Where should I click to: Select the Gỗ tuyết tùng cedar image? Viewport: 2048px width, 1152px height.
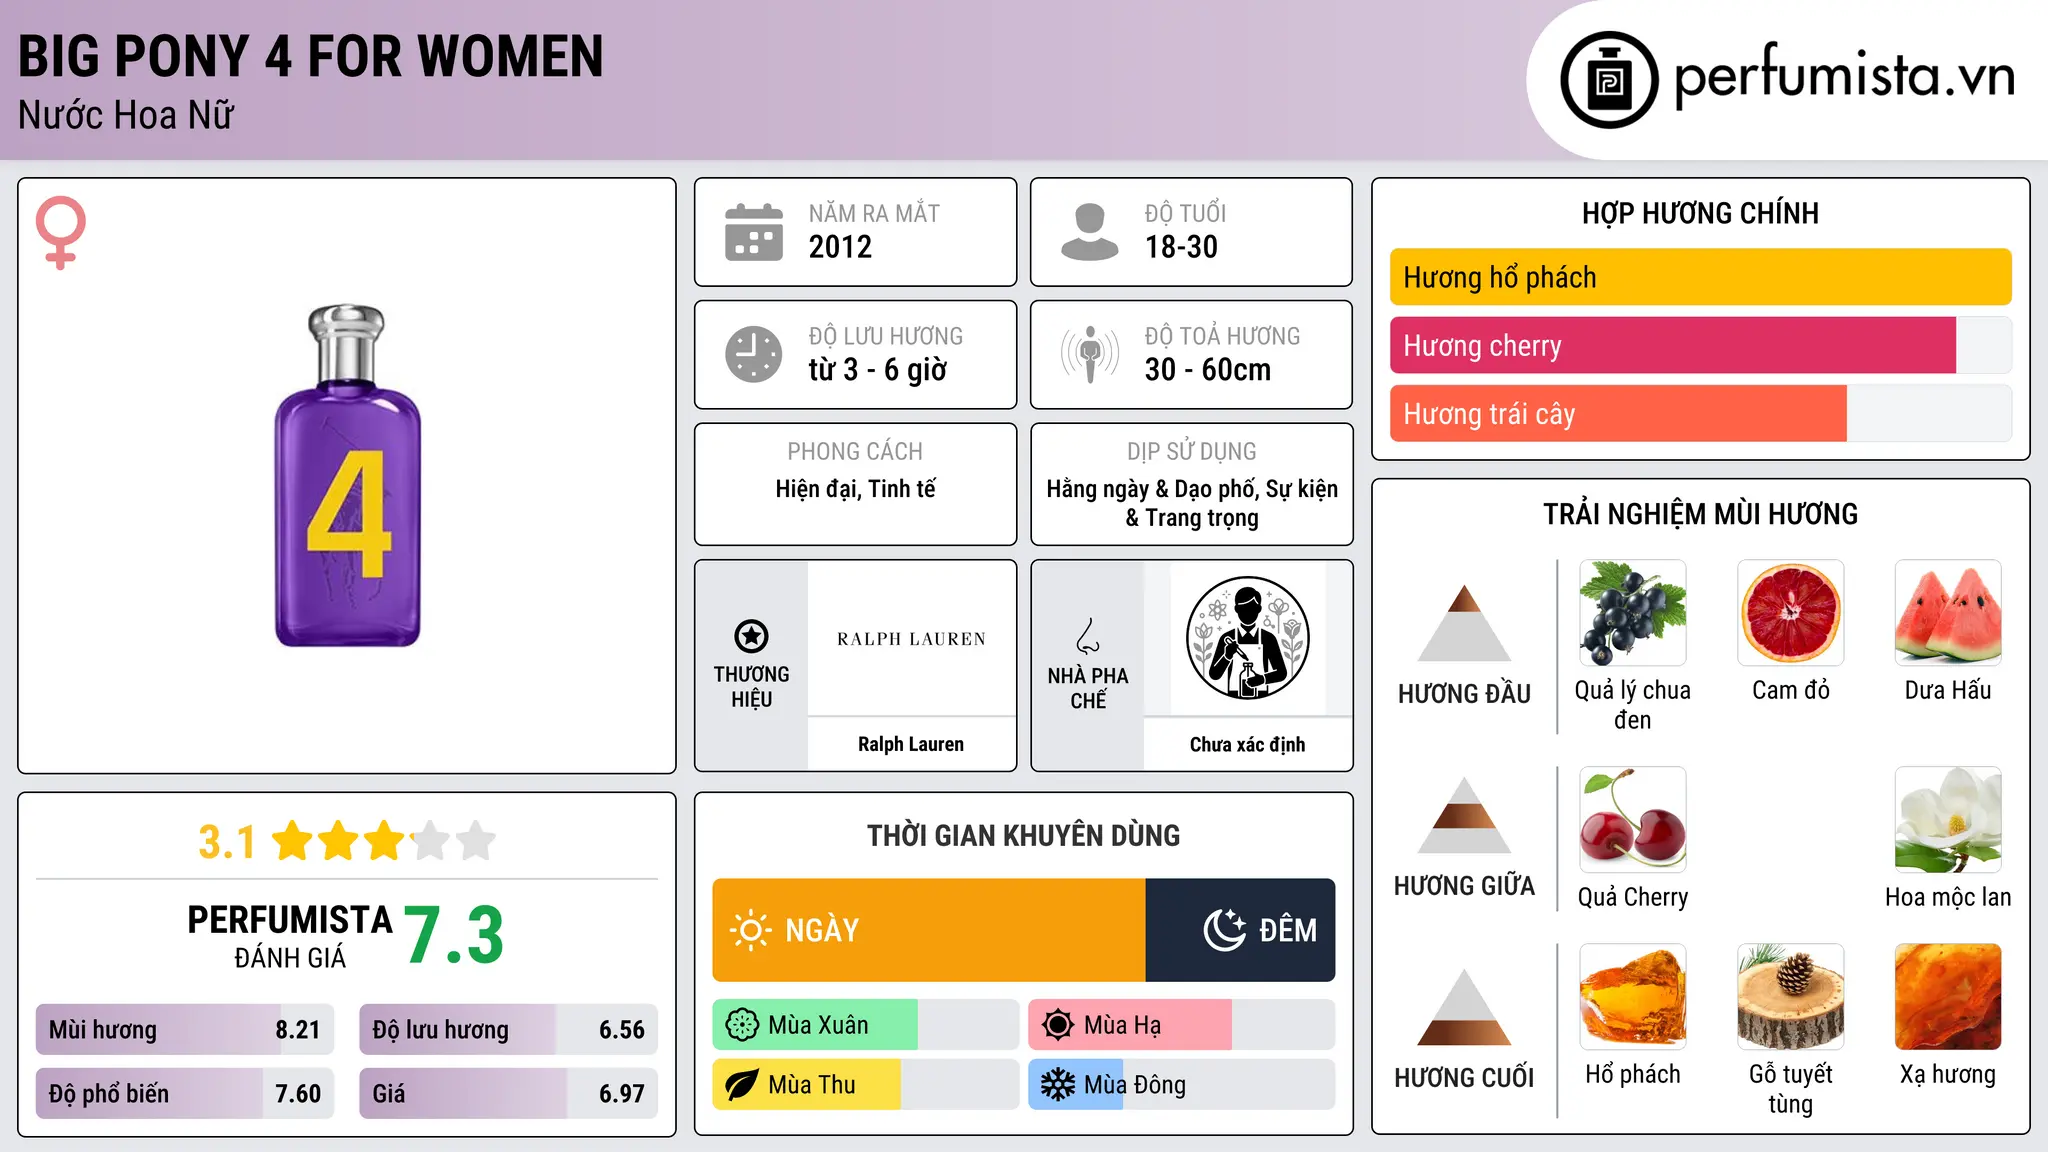(x=1791, y=997)
